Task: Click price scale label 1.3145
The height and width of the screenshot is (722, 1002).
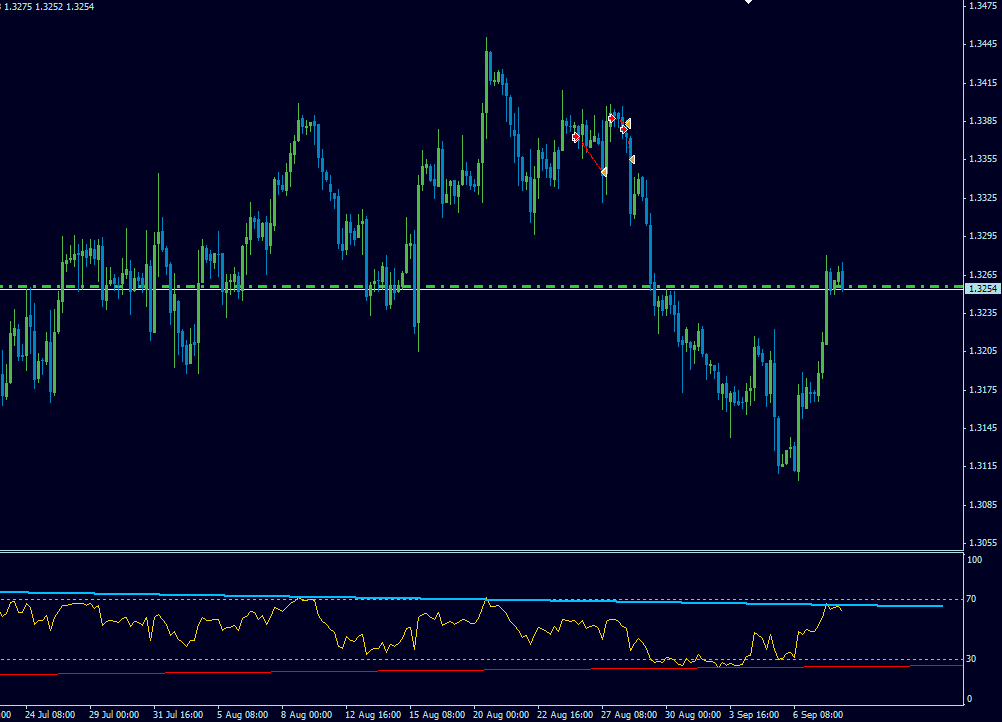Action: tap(983, 427)
